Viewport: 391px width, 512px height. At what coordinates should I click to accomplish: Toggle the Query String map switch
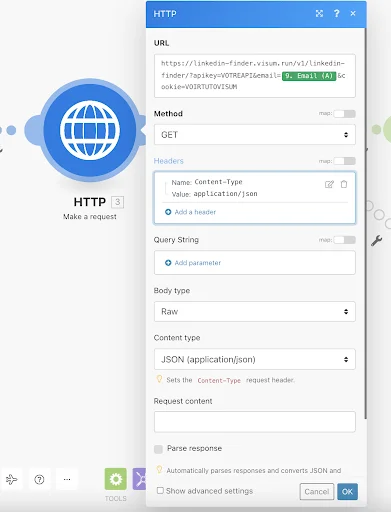tap(345, 240)
